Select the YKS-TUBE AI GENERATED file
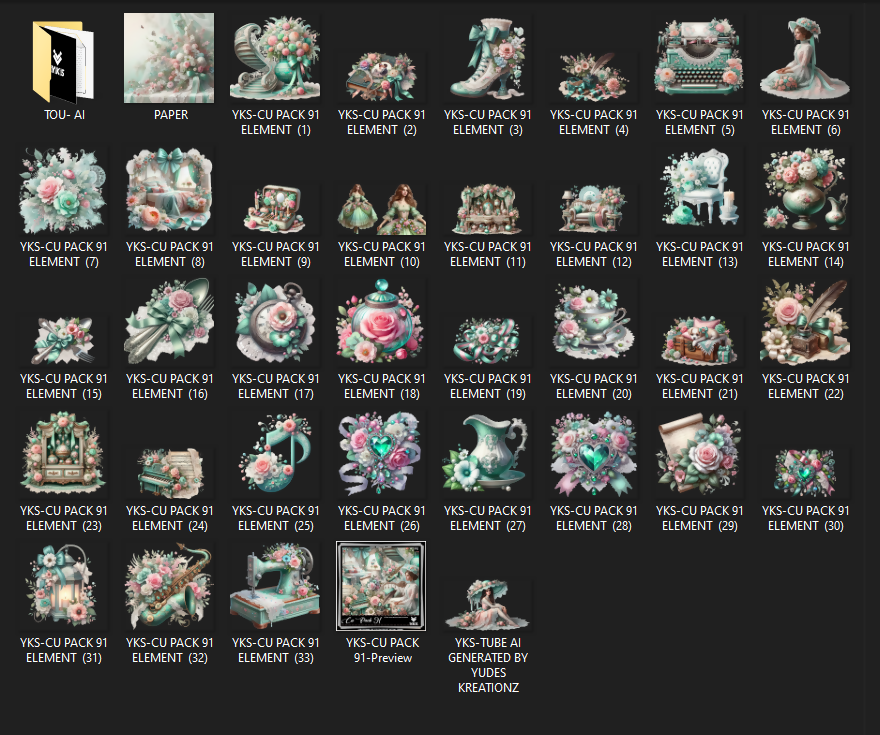Screen dimensions: 880x735 tap(487, 604)
